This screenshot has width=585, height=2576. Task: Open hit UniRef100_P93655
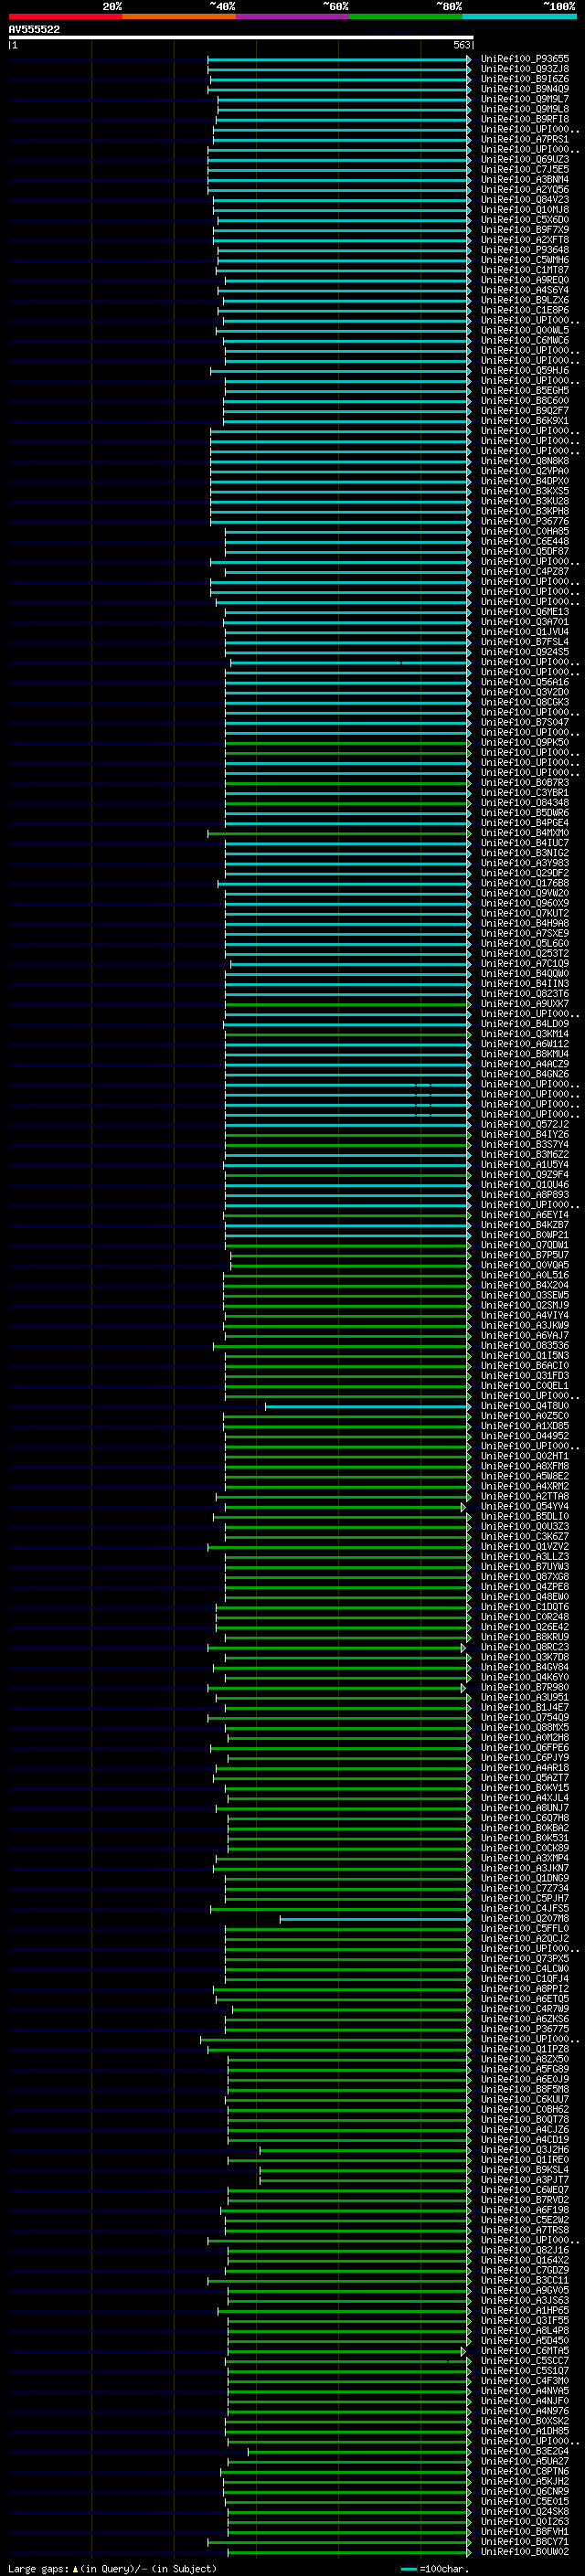pyautogui.click(x=525, y=59)
